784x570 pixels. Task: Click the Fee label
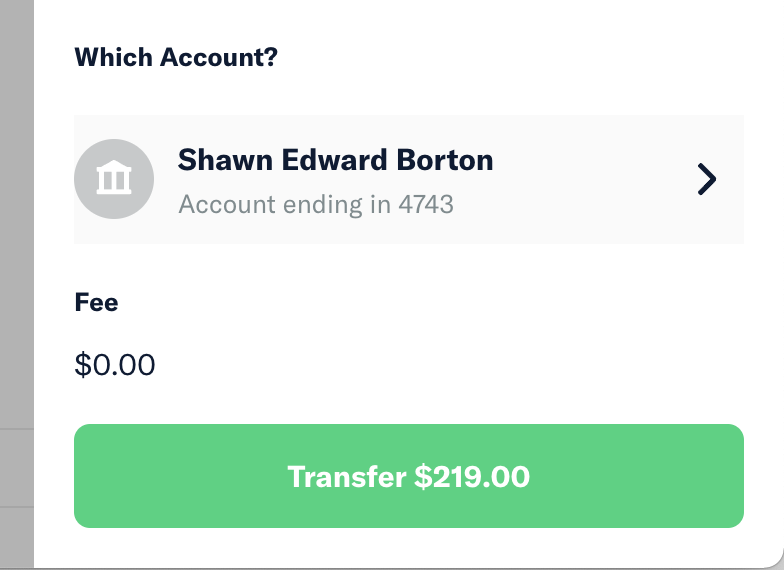(96, 302)
